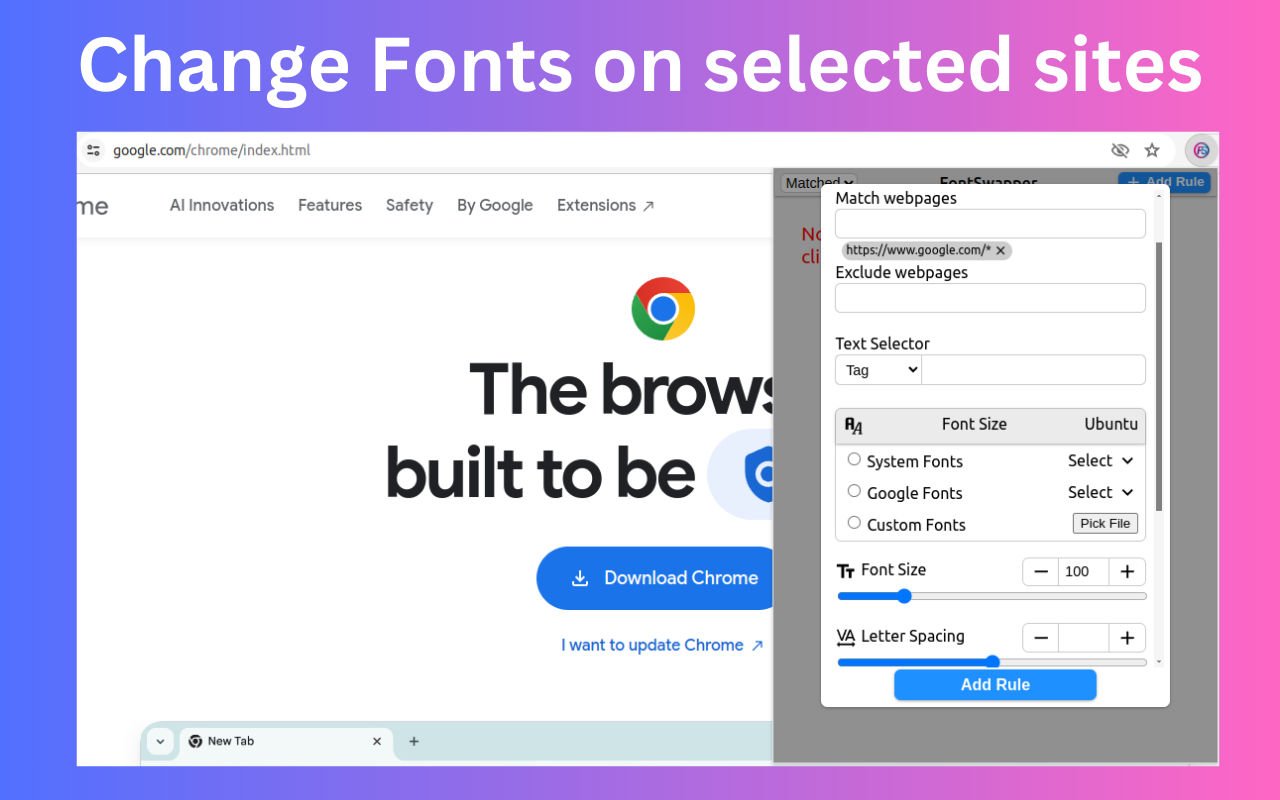
Task: Open the Matched filter dropdown
Action: coord(818,183)
